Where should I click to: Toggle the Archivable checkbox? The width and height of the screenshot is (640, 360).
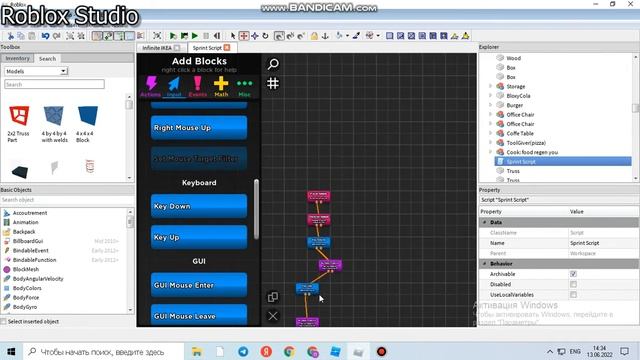(573, 274)
